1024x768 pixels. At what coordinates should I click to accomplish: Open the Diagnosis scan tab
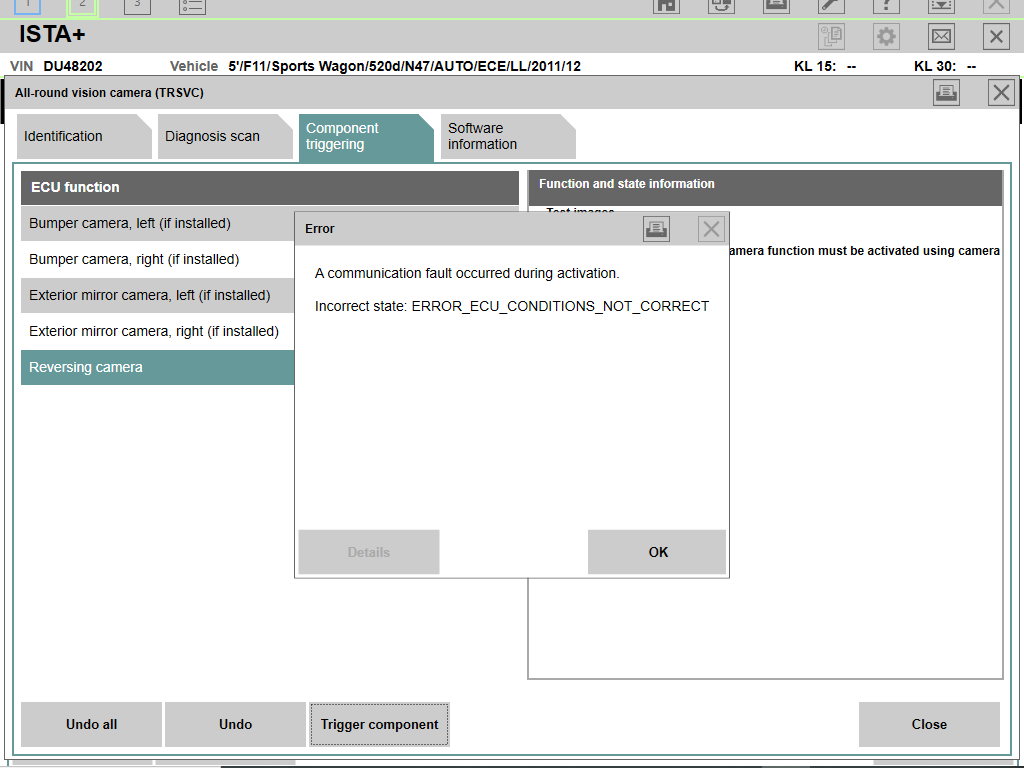pyautogui.click(x=225, y=136)
